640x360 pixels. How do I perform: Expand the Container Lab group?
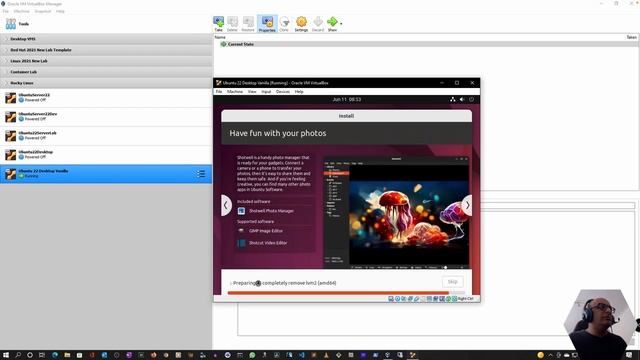point(106,72)
